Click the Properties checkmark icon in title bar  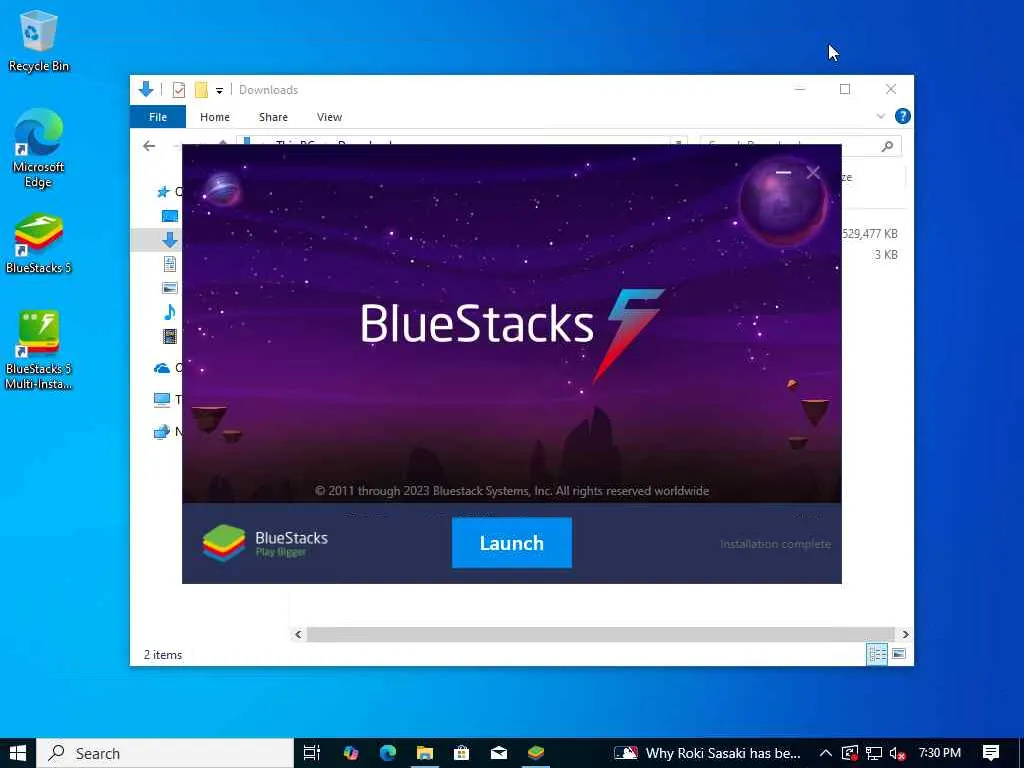pyautogui.click(x=178, y=90)
